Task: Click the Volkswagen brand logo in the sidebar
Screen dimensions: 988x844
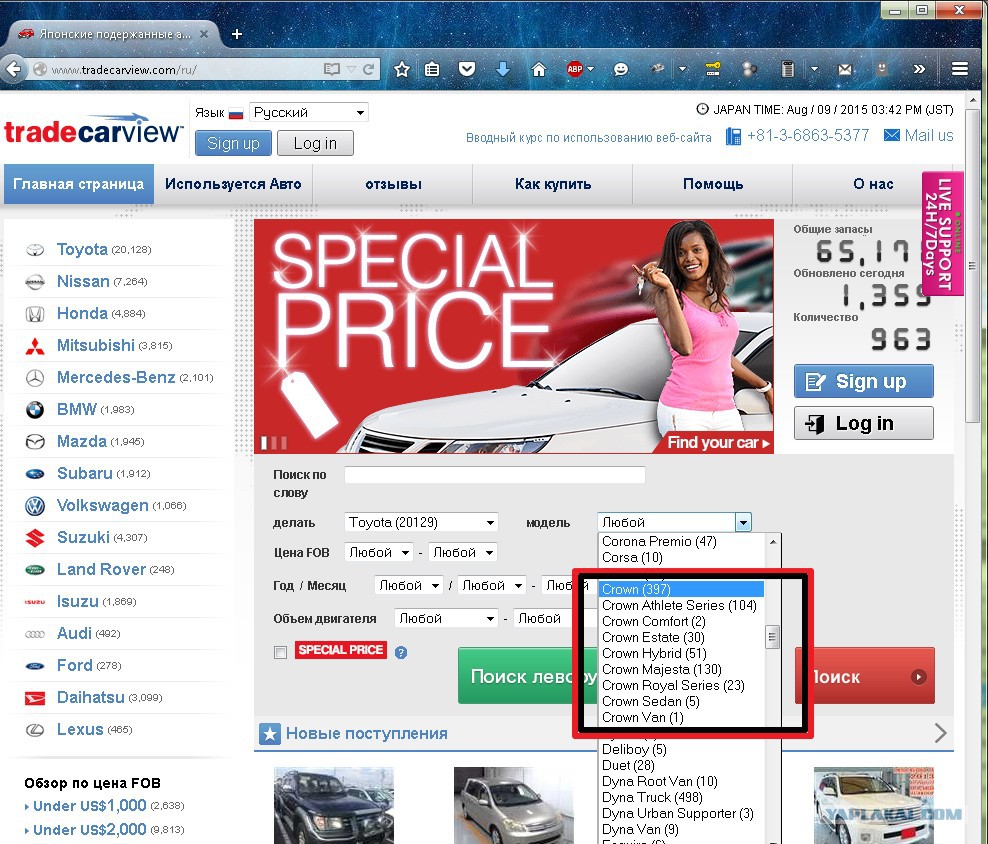Action: [35, 506]
